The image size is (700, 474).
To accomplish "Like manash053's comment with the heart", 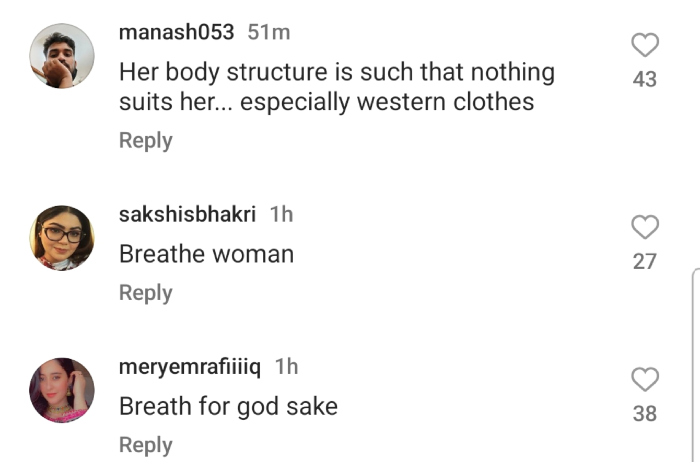I will coord(646,45).
